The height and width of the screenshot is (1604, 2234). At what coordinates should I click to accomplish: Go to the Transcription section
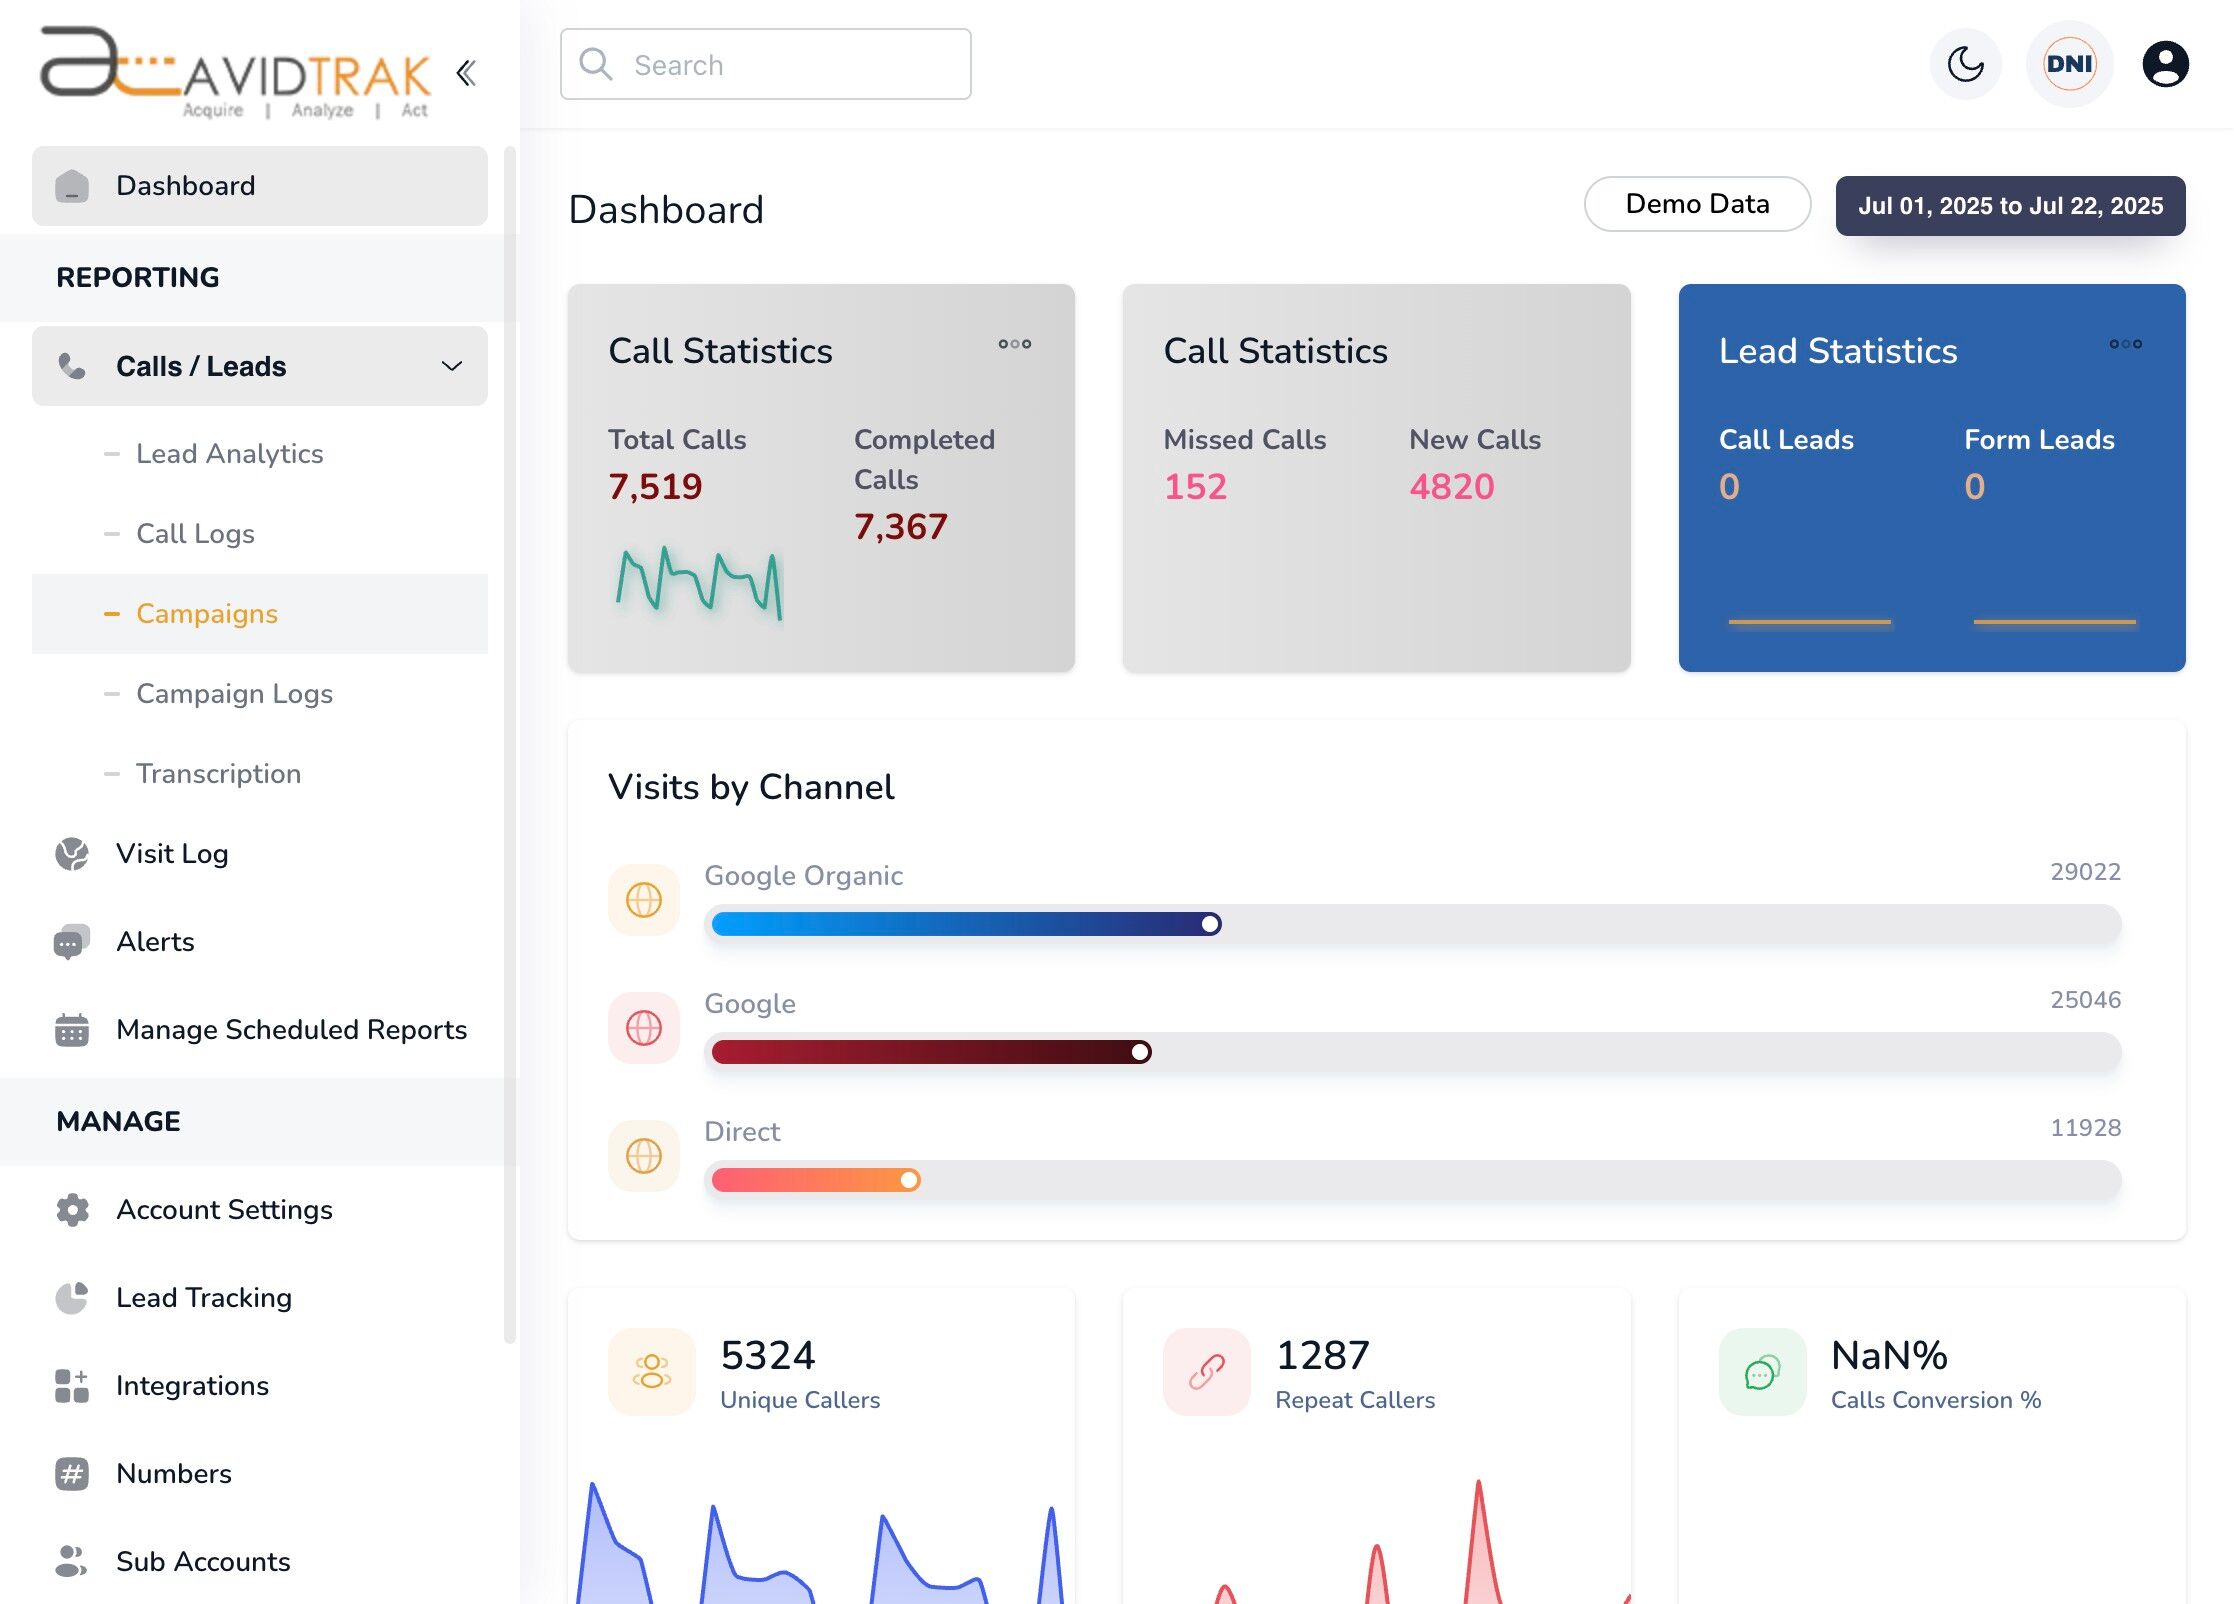217,773
